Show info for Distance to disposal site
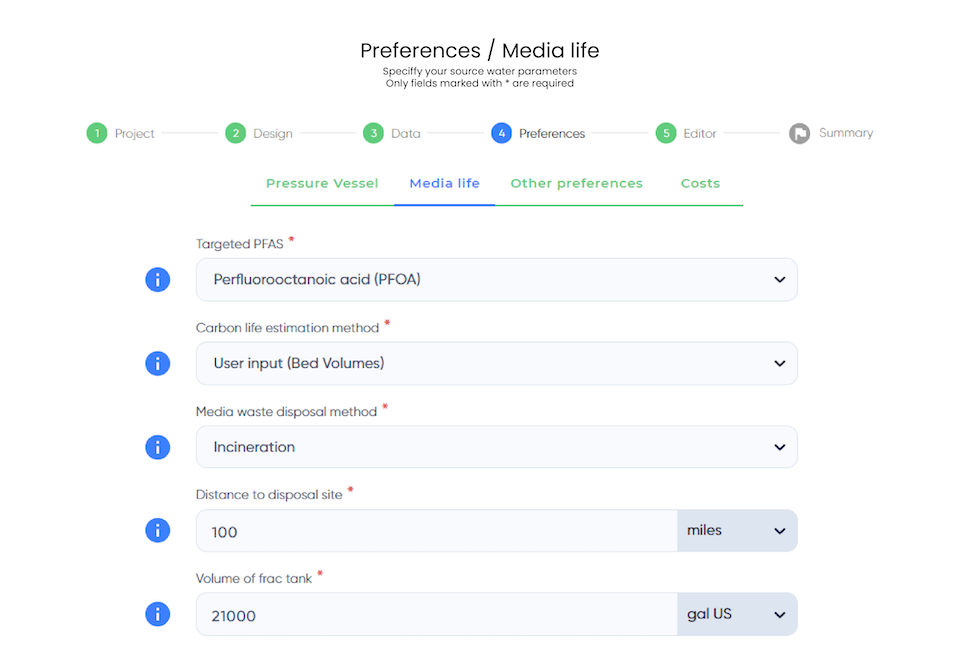 157,530
